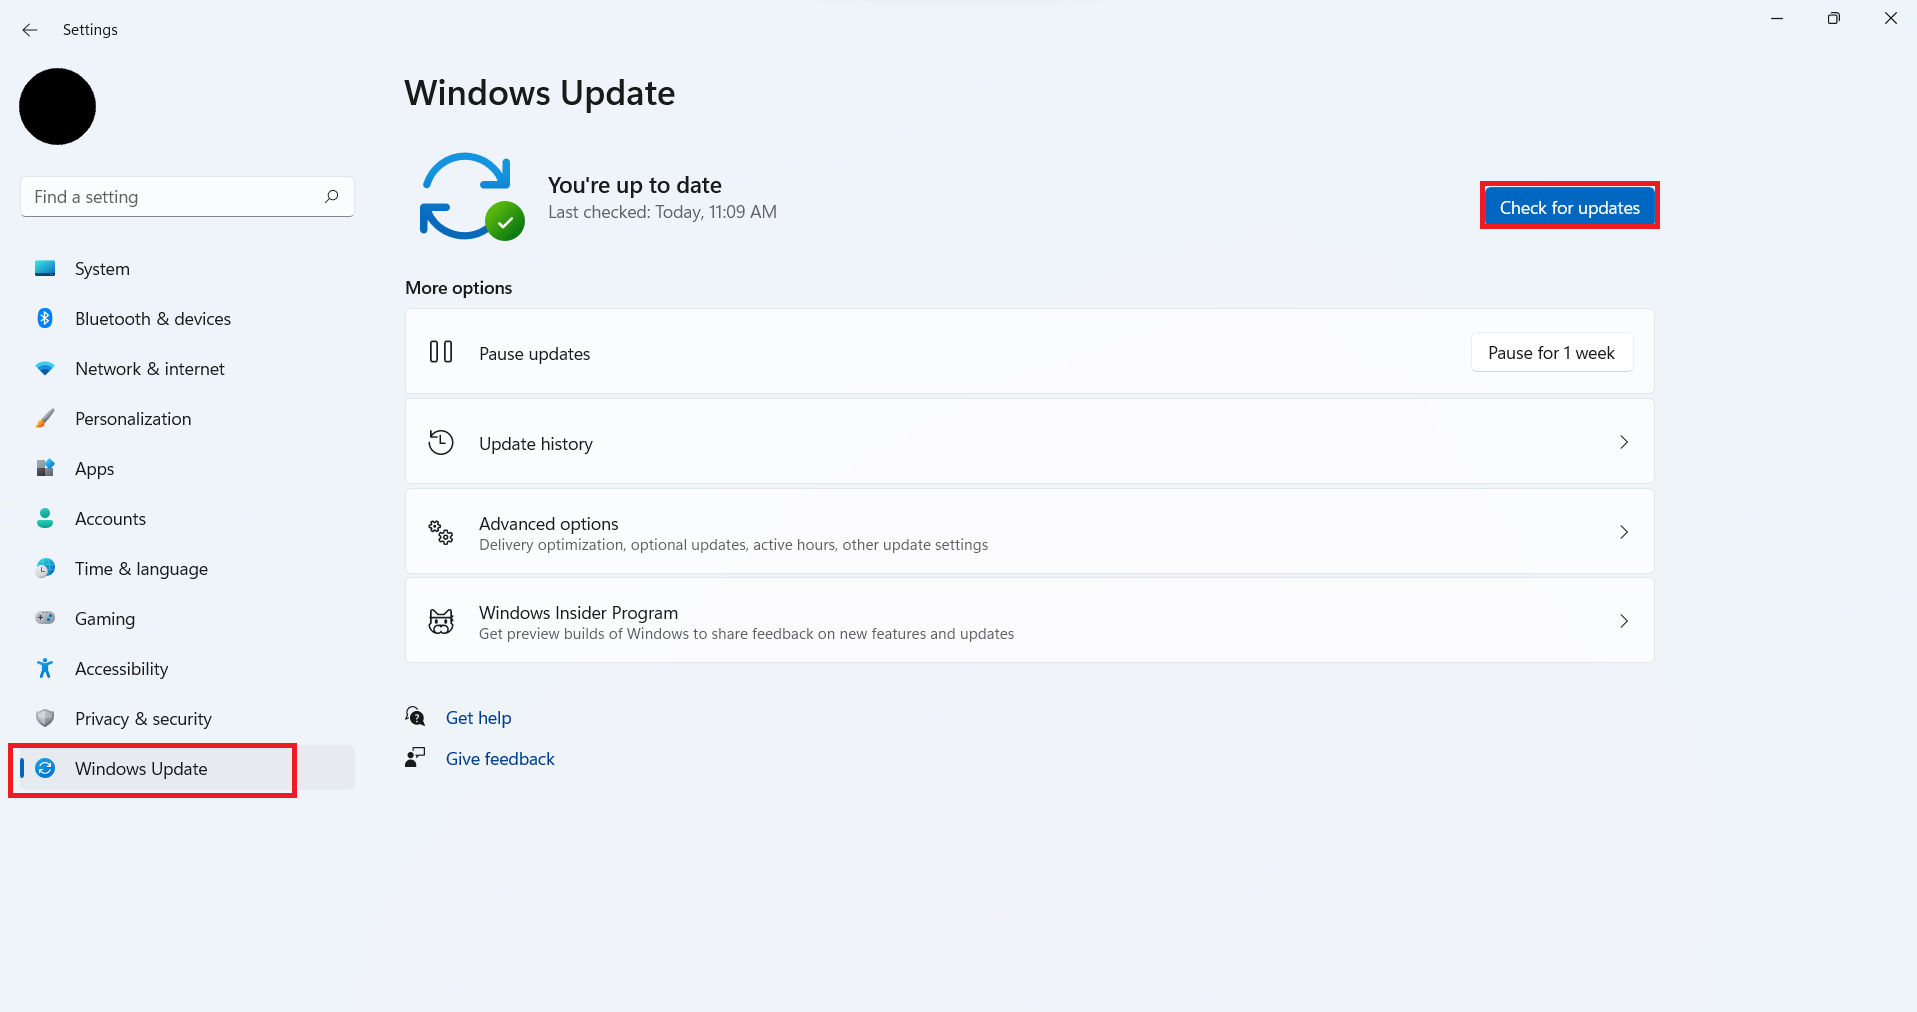Go to Network & internet

187,368
